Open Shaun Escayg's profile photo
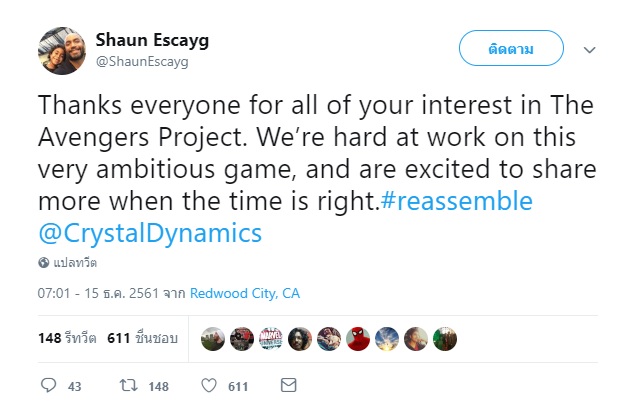Viewport: 636px width, 410px height. click(x=61, y=50)
